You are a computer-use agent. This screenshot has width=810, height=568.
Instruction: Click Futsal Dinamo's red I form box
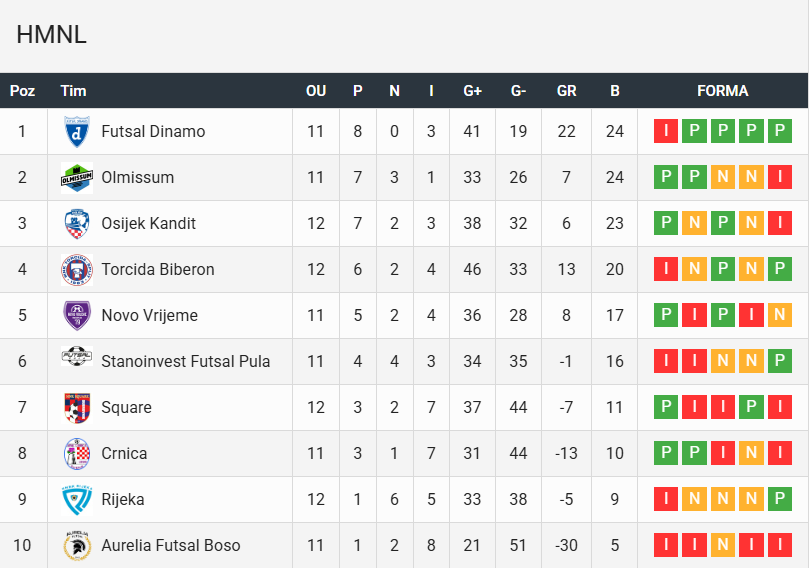pyautogui.click(x=665, y=131)
